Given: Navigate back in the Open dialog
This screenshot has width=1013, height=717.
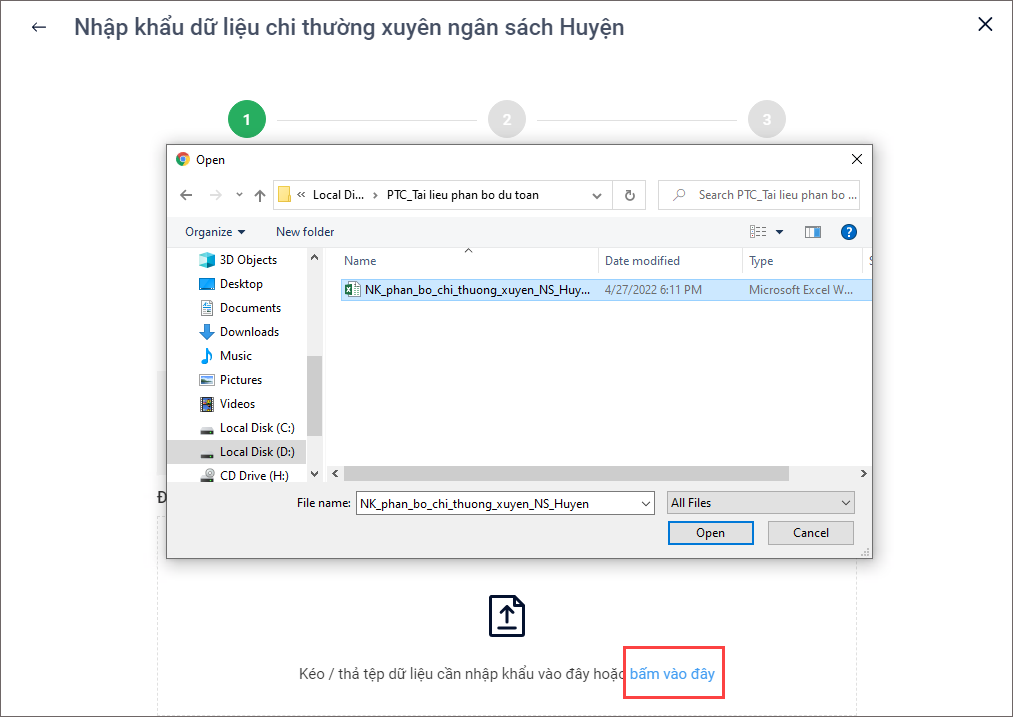Looking at the screenshot, I should coord(185,195).
